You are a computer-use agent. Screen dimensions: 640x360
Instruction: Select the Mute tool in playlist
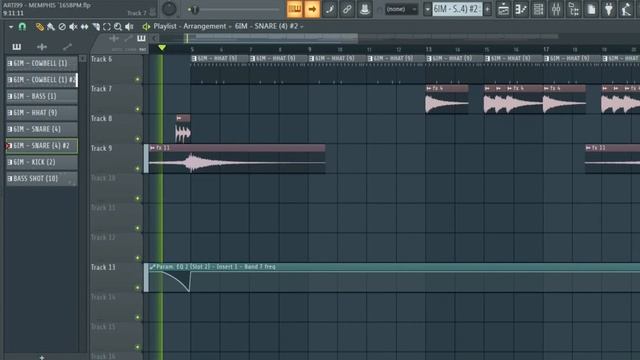pos(73,27)
